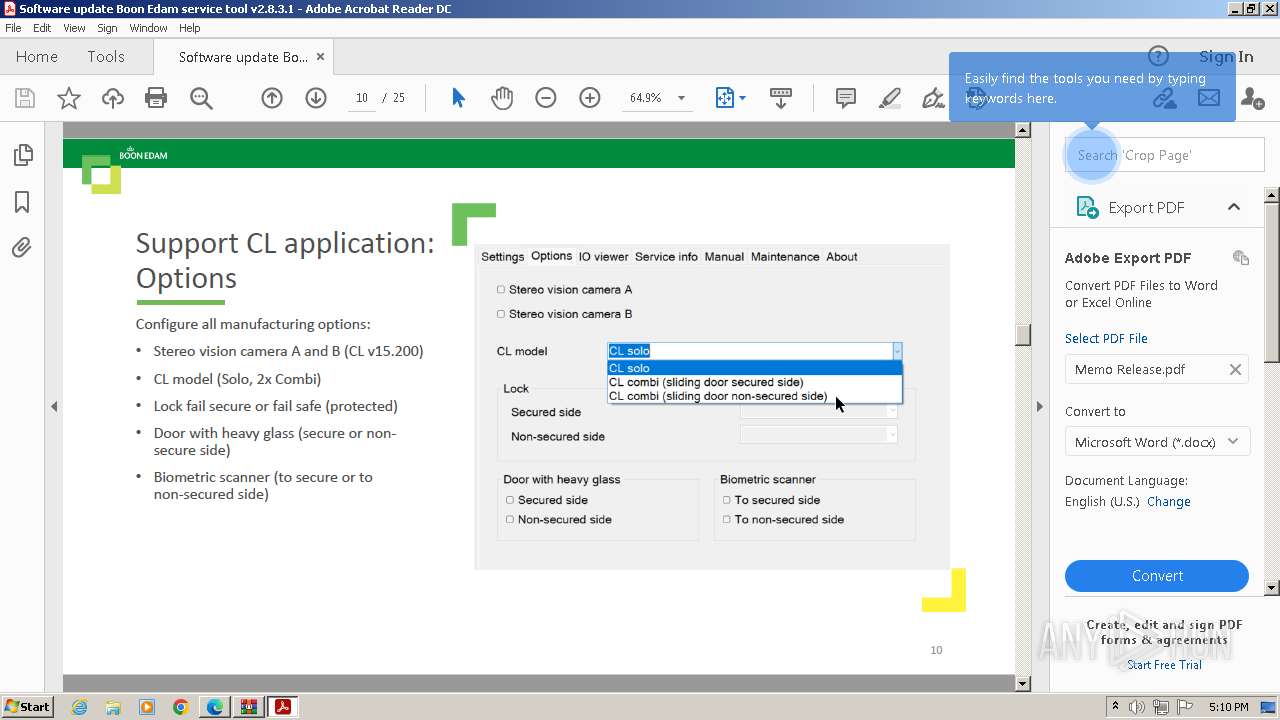Open the Edit menu
Viewport: 1280px width, 720px height.
tap(42, 28)
